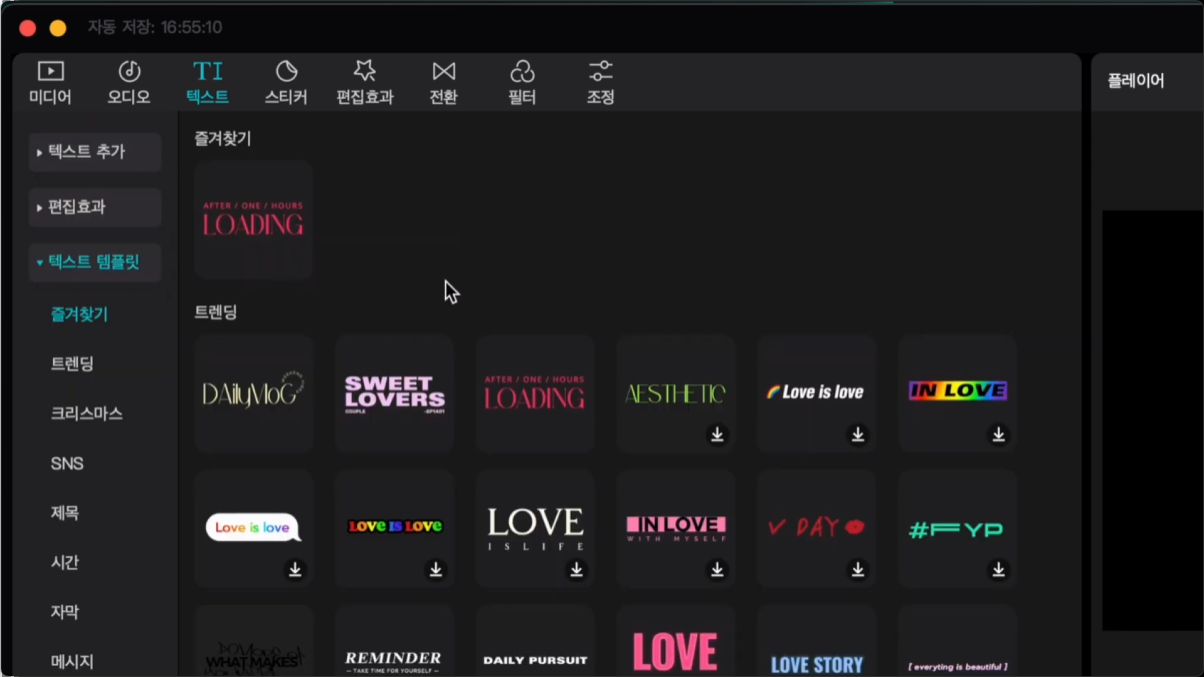Screen dimensions: 1204x677
Task: Collapse the 텍스트 템플릿 section
Action: coord(95,262)
